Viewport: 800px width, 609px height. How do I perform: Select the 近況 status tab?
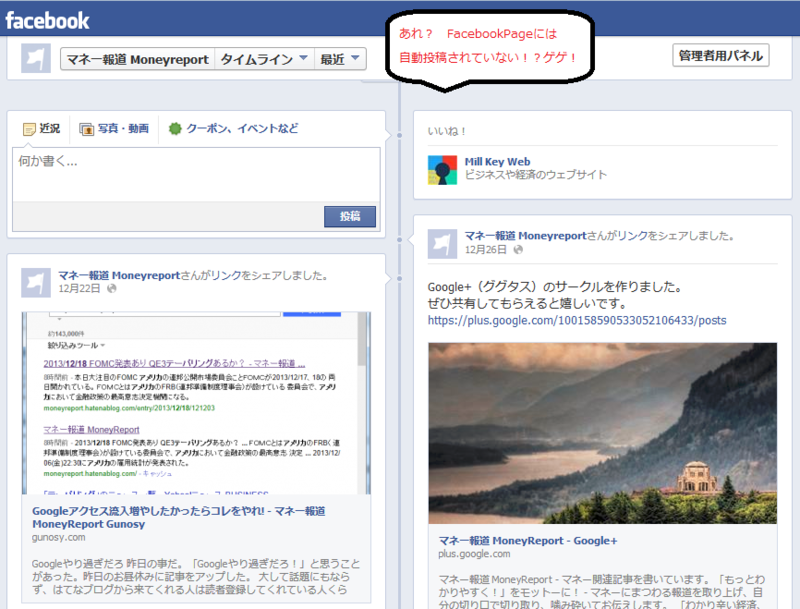[42, 129]
